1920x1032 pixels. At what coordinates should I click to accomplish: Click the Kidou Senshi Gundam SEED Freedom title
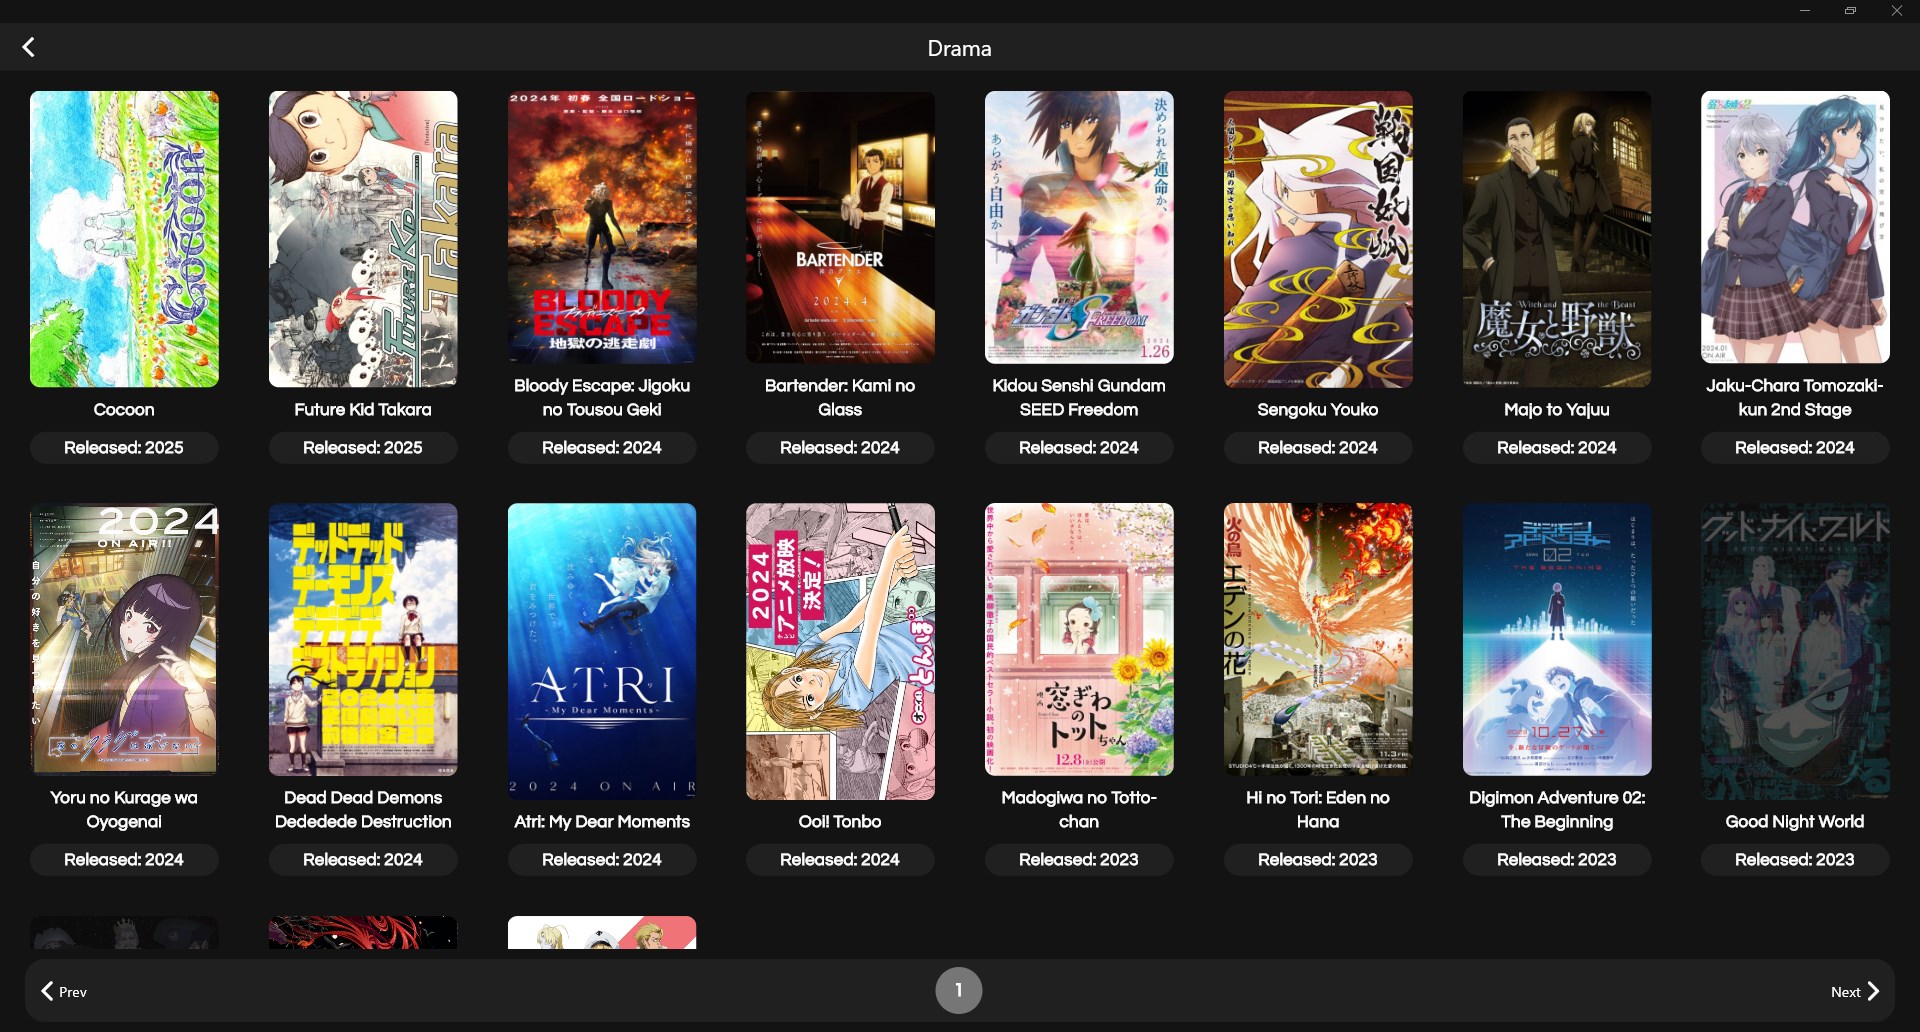[1079, 397]
